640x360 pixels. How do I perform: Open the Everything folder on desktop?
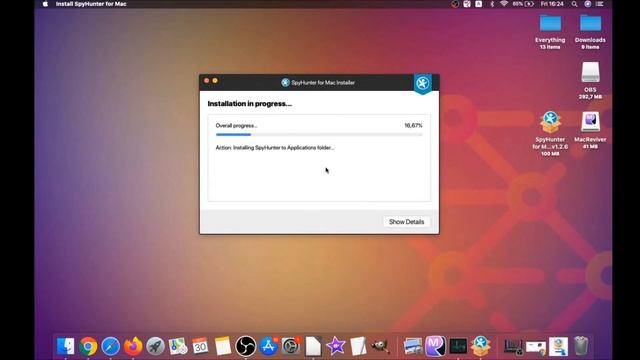point(550,32)
